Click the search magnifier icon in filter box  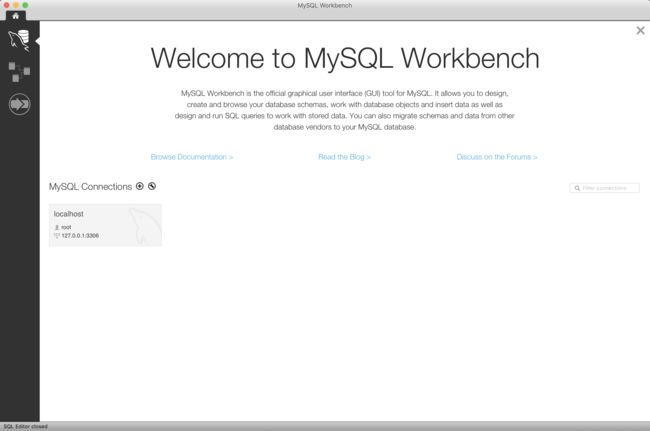pos(577,188)
